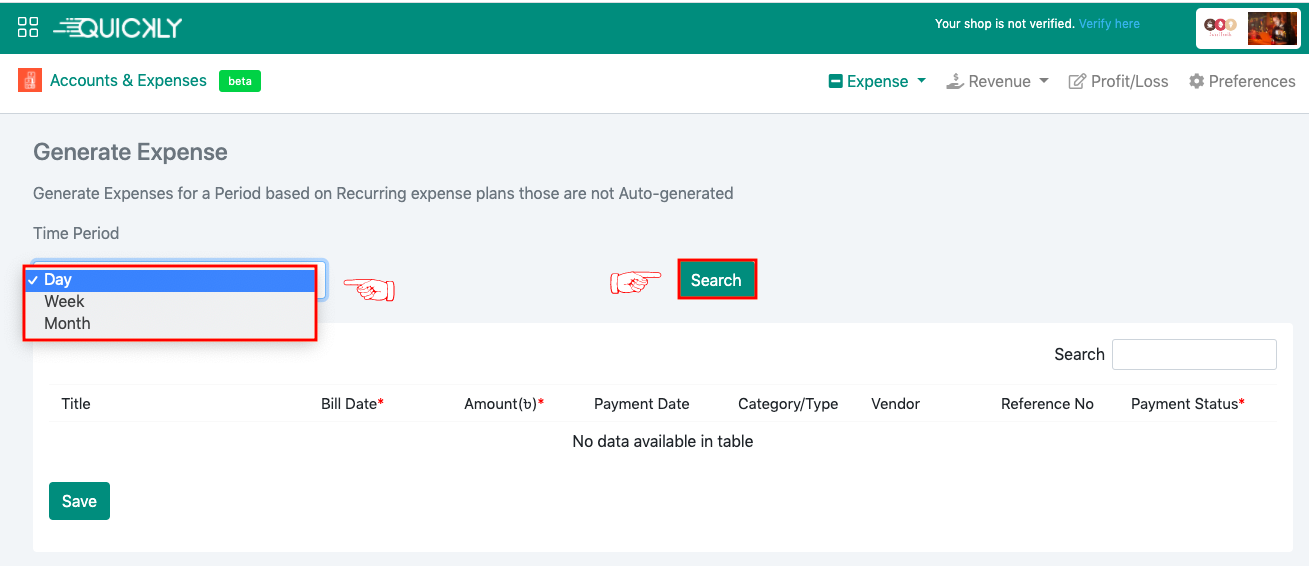Choose Month from the dropdown list
The image size is (1309, 566).
point(67,323)
